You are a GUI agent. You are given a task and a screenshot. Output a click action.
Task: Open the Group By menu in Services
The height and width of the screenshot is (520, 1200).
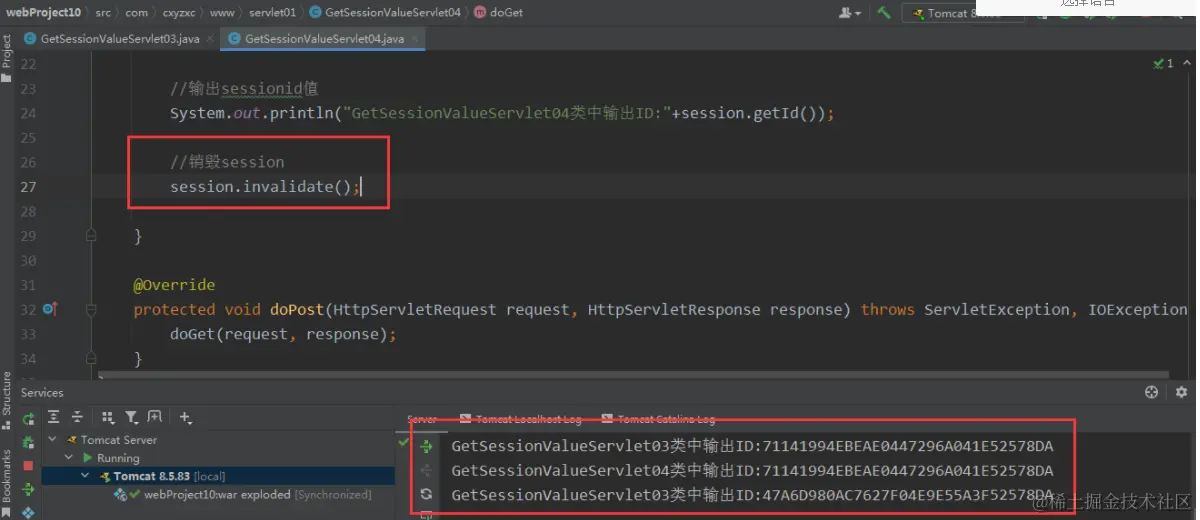107,417
